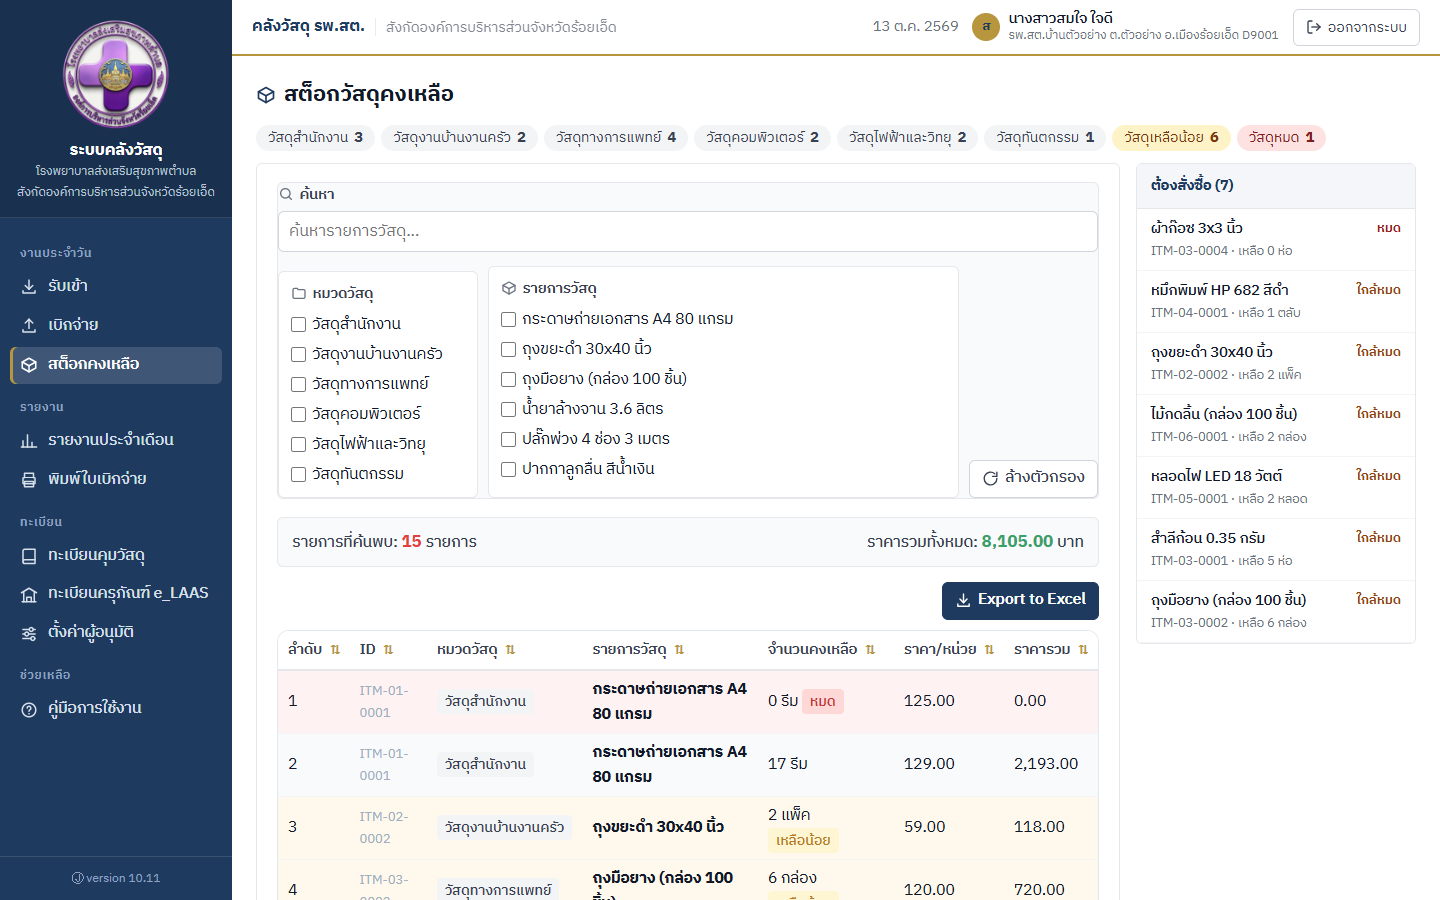This screenshot has height=900, width=1440.
Task: Check น้ำยาล้างจาน 3.6 ลิตร checkbox
Action: 508,409
